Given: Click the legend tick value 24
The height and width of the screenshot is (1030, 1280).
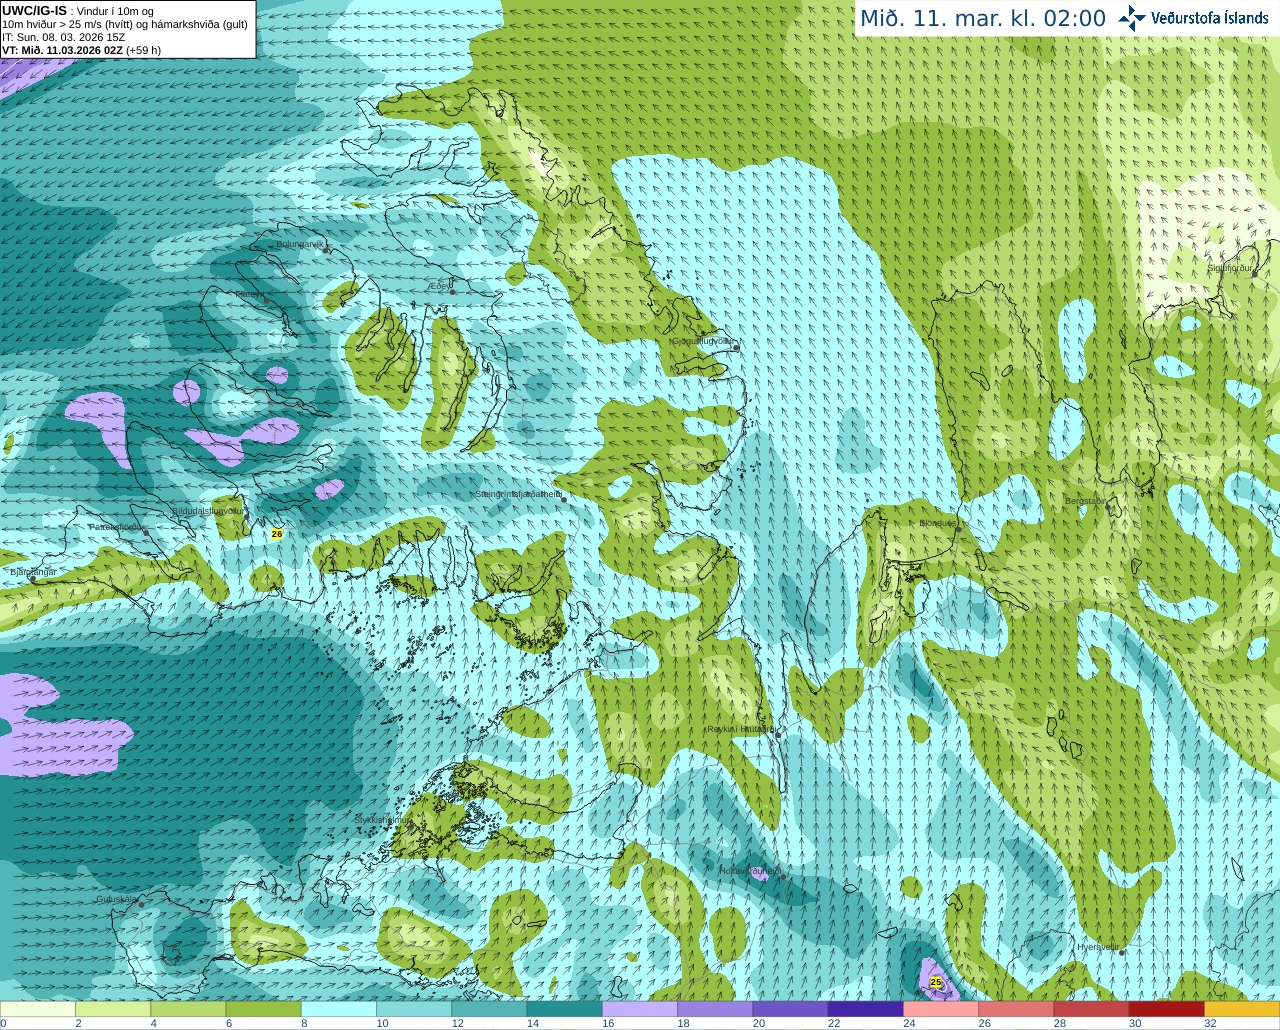Looking at the screenshot, I should pos(909,1023).
